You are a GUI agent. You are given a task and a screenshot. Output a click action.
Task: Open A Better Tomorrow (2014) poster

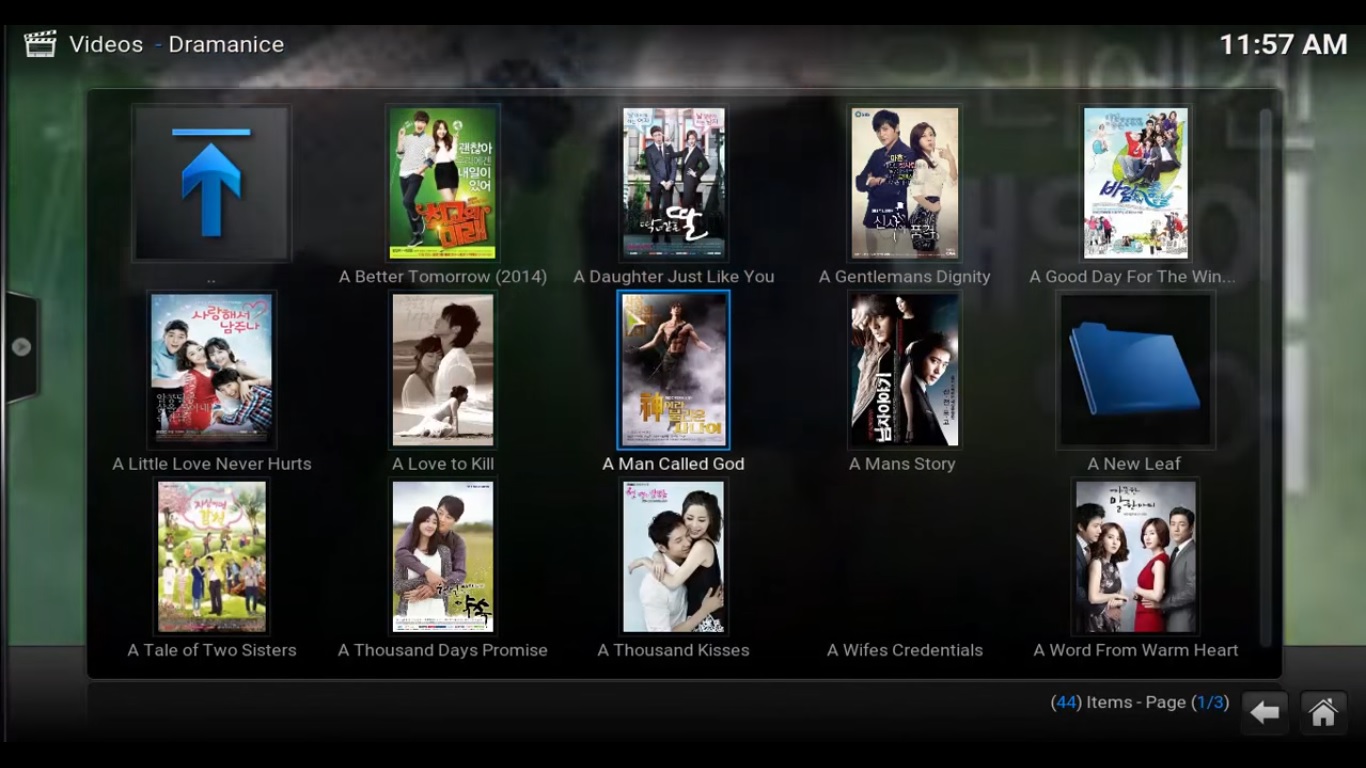(443, 184)
